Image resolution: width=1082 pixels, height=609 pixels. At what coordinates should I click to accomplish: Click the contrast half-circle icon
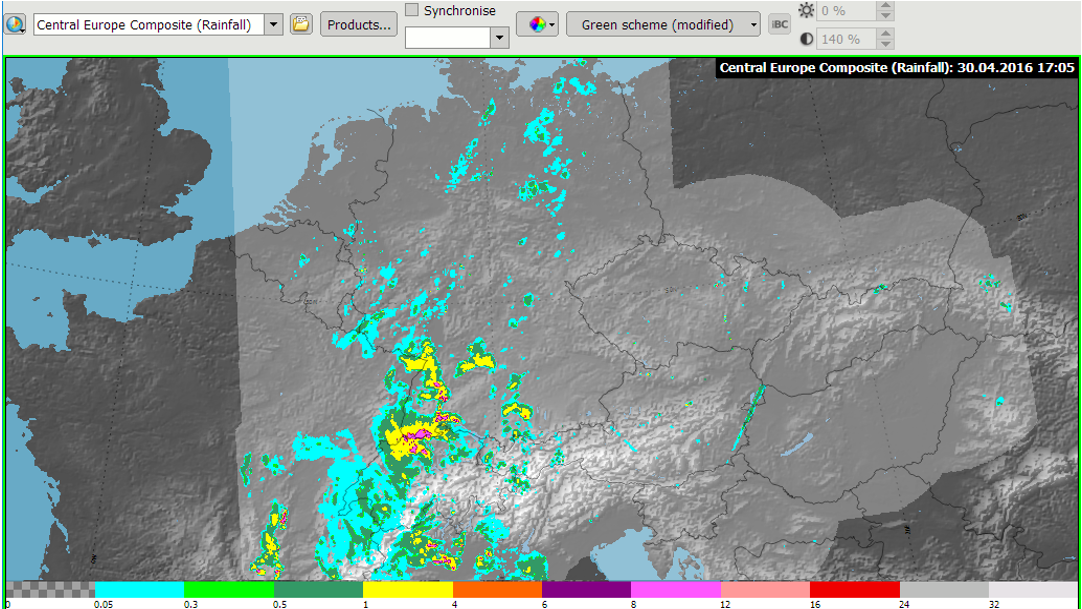pos(807,39)
